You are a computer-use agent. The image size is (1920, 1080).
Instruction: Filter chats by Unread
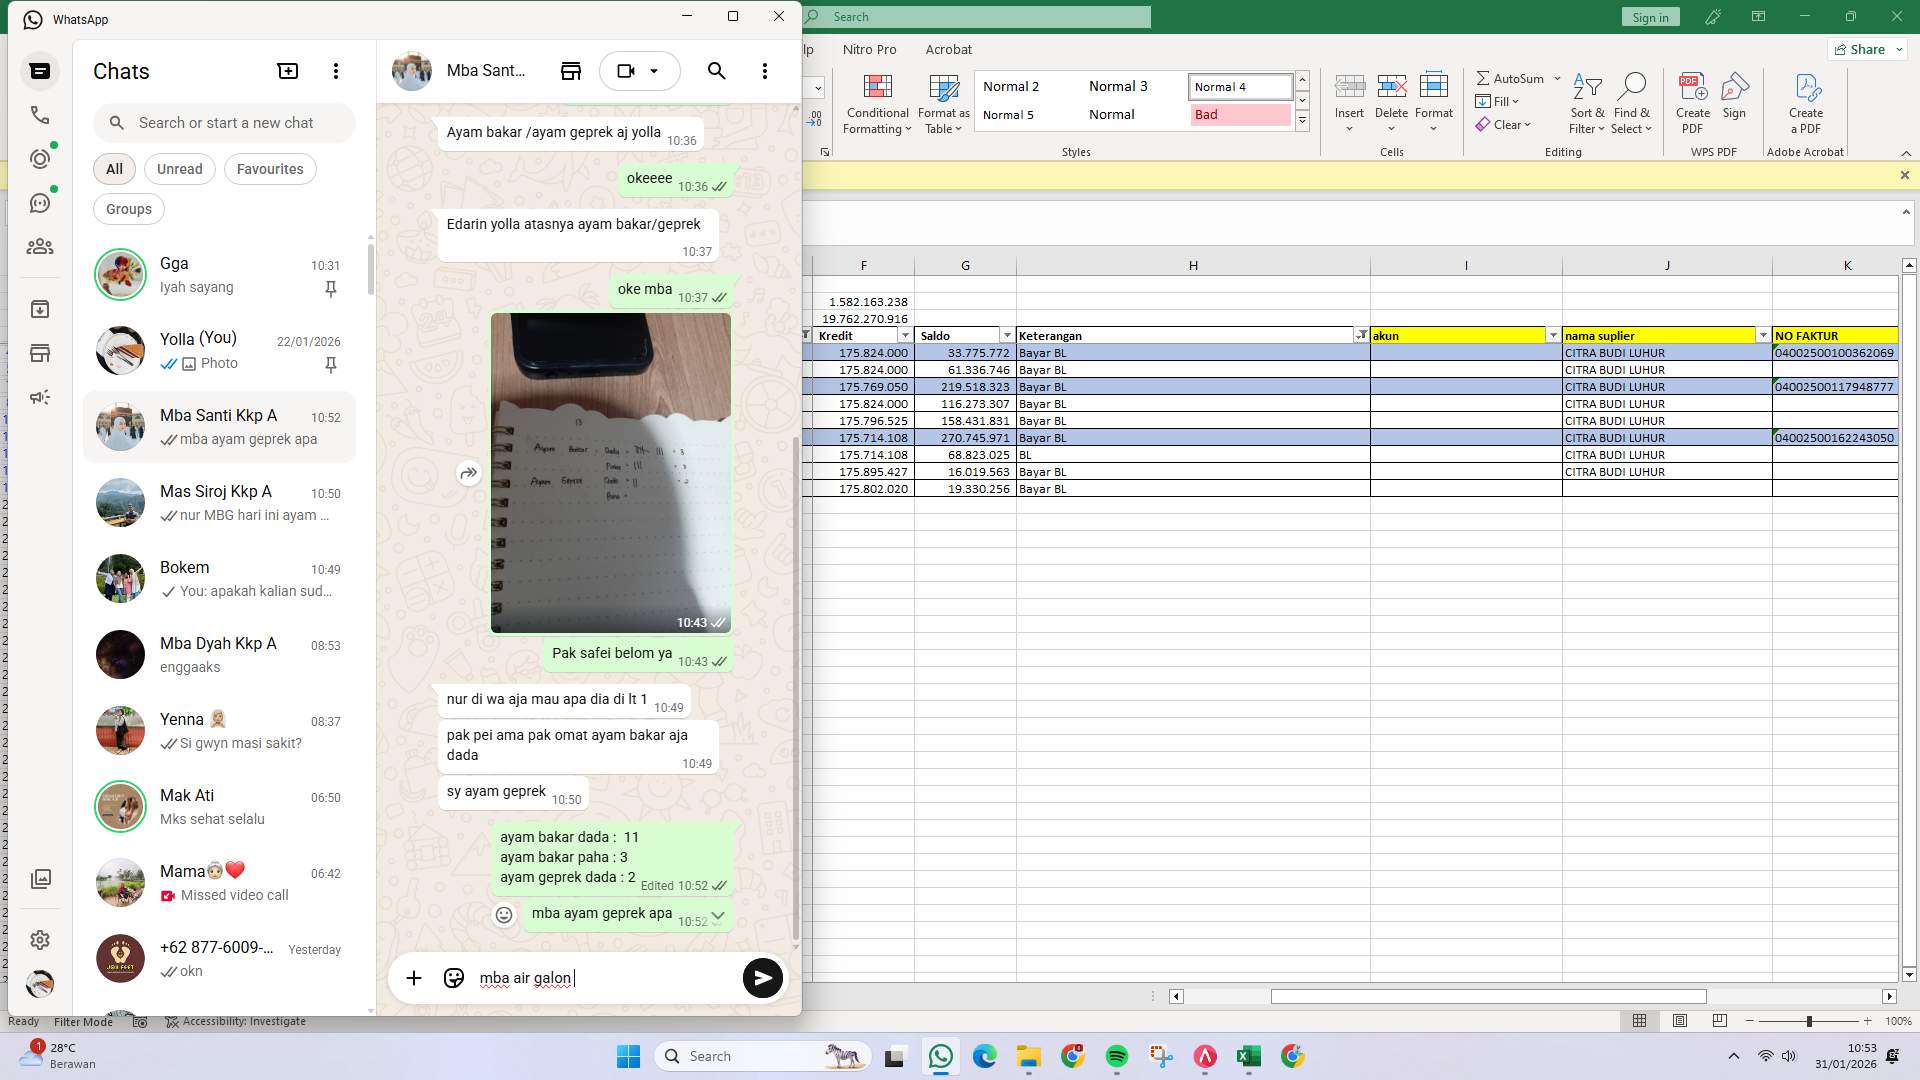point(179,168)
